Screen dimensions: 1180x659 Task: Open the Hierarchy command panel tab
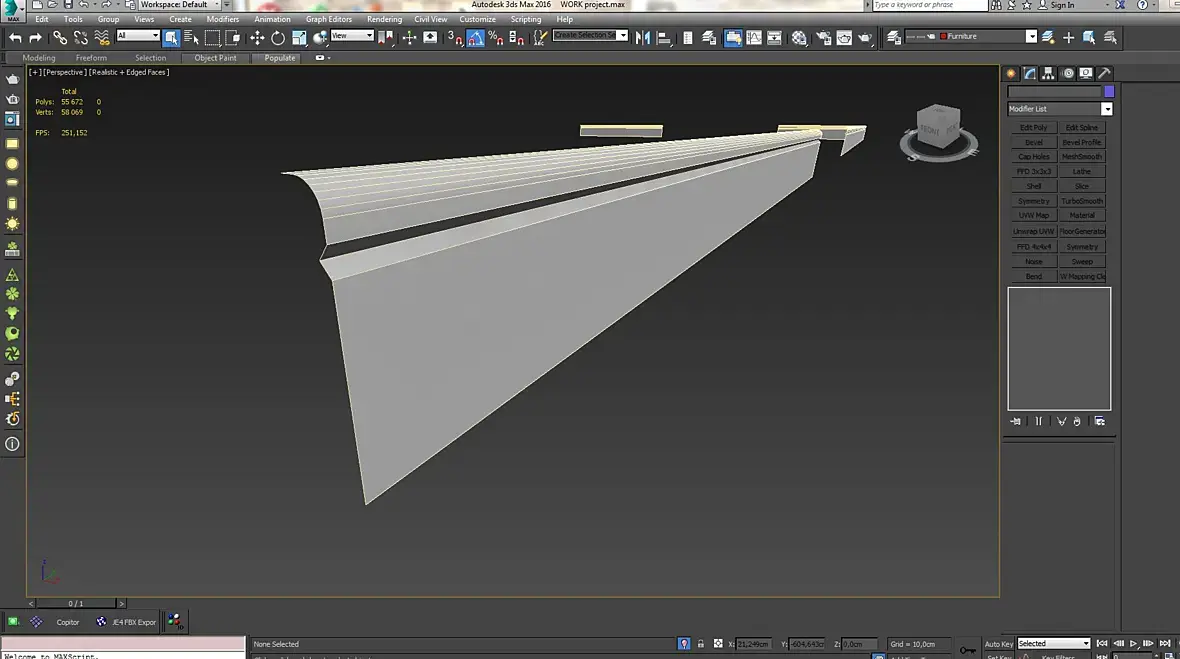(x=1048, y=73)
